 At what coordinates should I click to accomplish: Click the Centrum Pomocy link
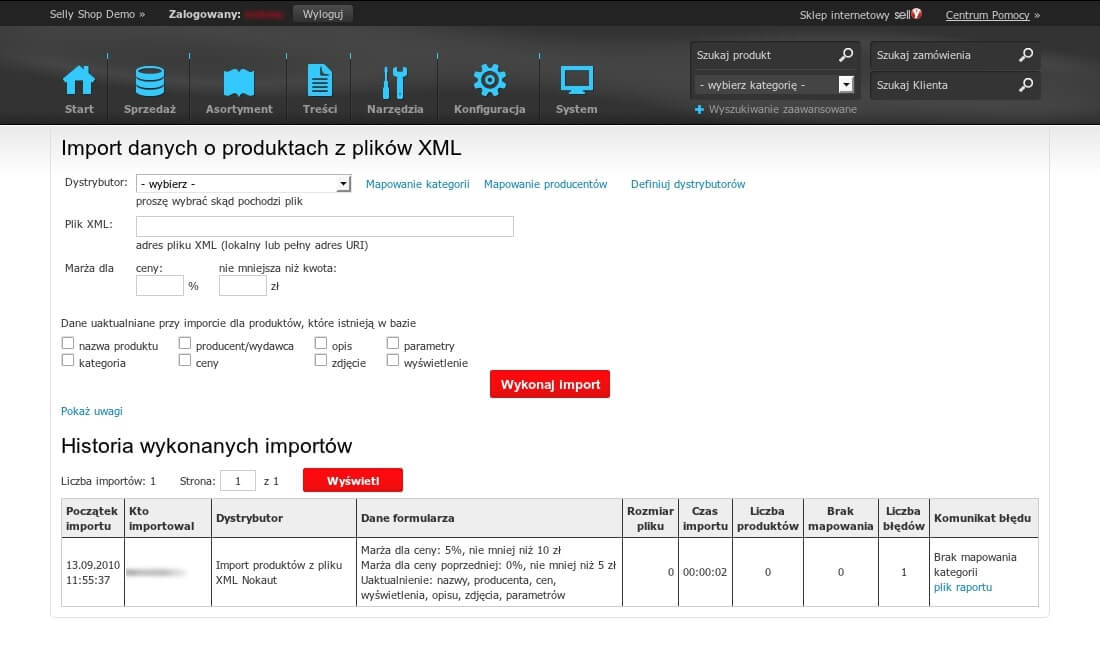[x=987, y=15]
